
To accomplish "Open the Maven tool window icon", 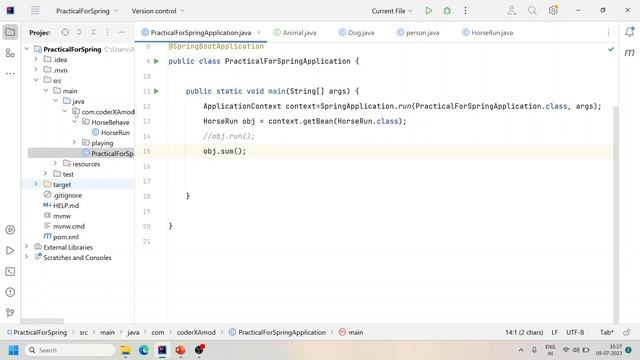I will (629, 52).
